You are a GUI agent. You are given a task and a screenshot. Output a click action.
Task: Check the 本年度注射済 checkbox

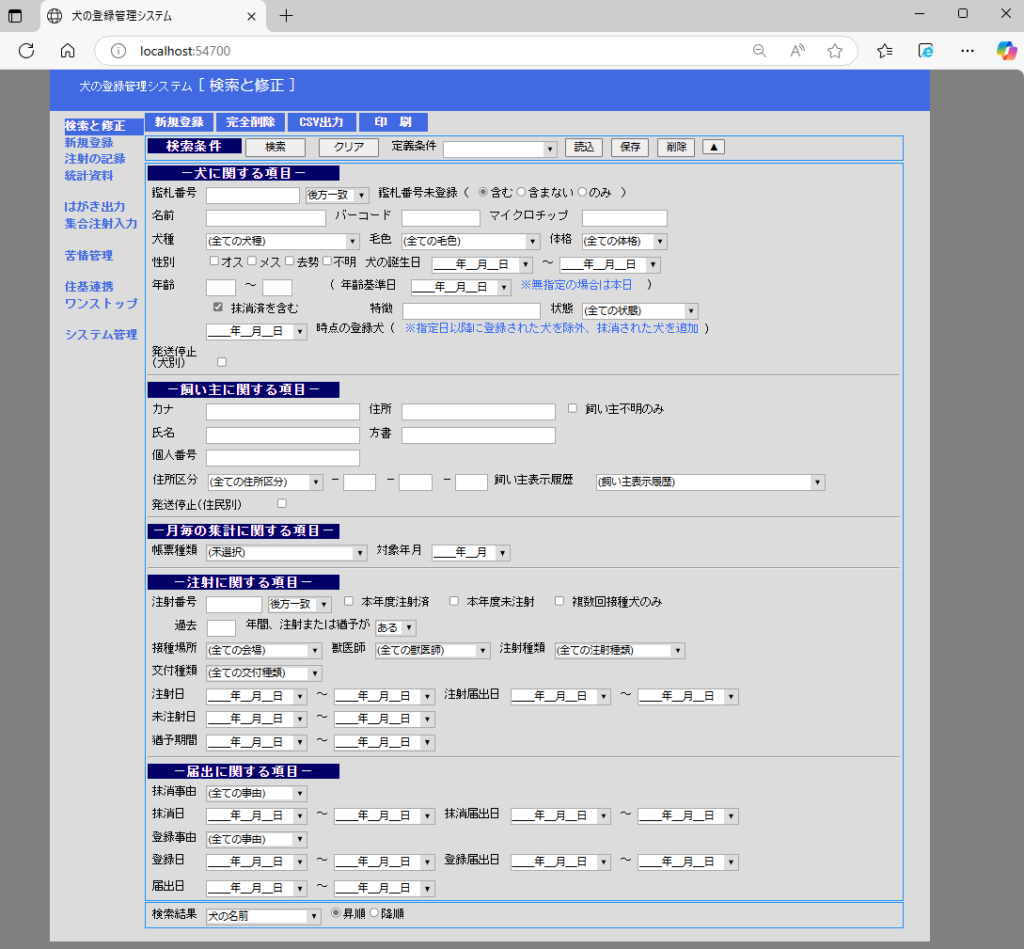(349, 602)
